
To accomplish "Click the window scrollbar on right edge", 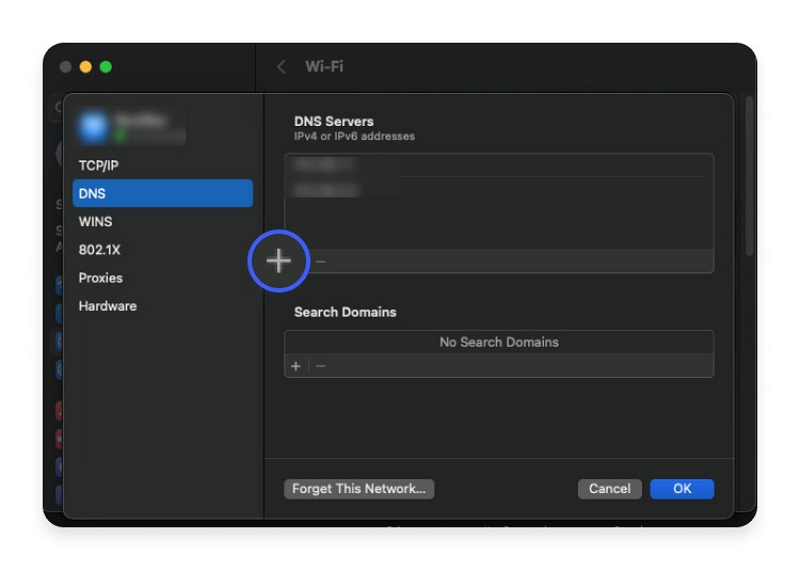I will (749, 176).
